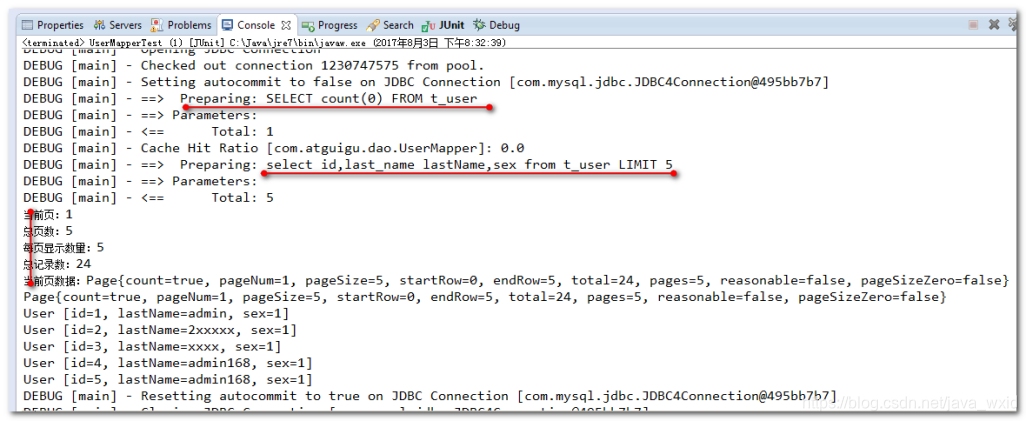Switch to the Properties tab

(53, 26)
